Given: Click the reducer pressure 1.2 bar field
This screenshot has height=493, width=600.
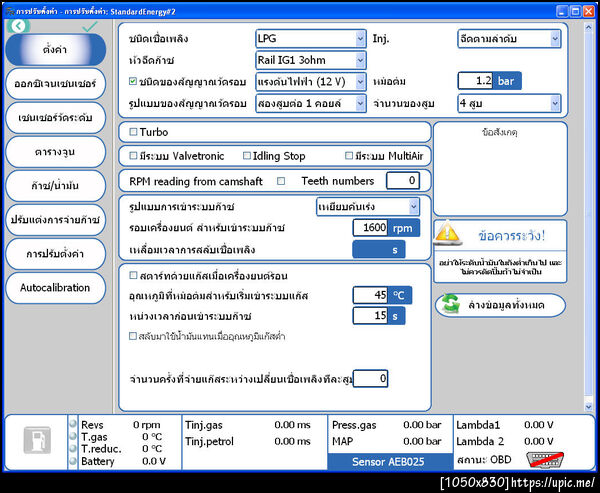Looking at the screenshot, I should point(476,81).
